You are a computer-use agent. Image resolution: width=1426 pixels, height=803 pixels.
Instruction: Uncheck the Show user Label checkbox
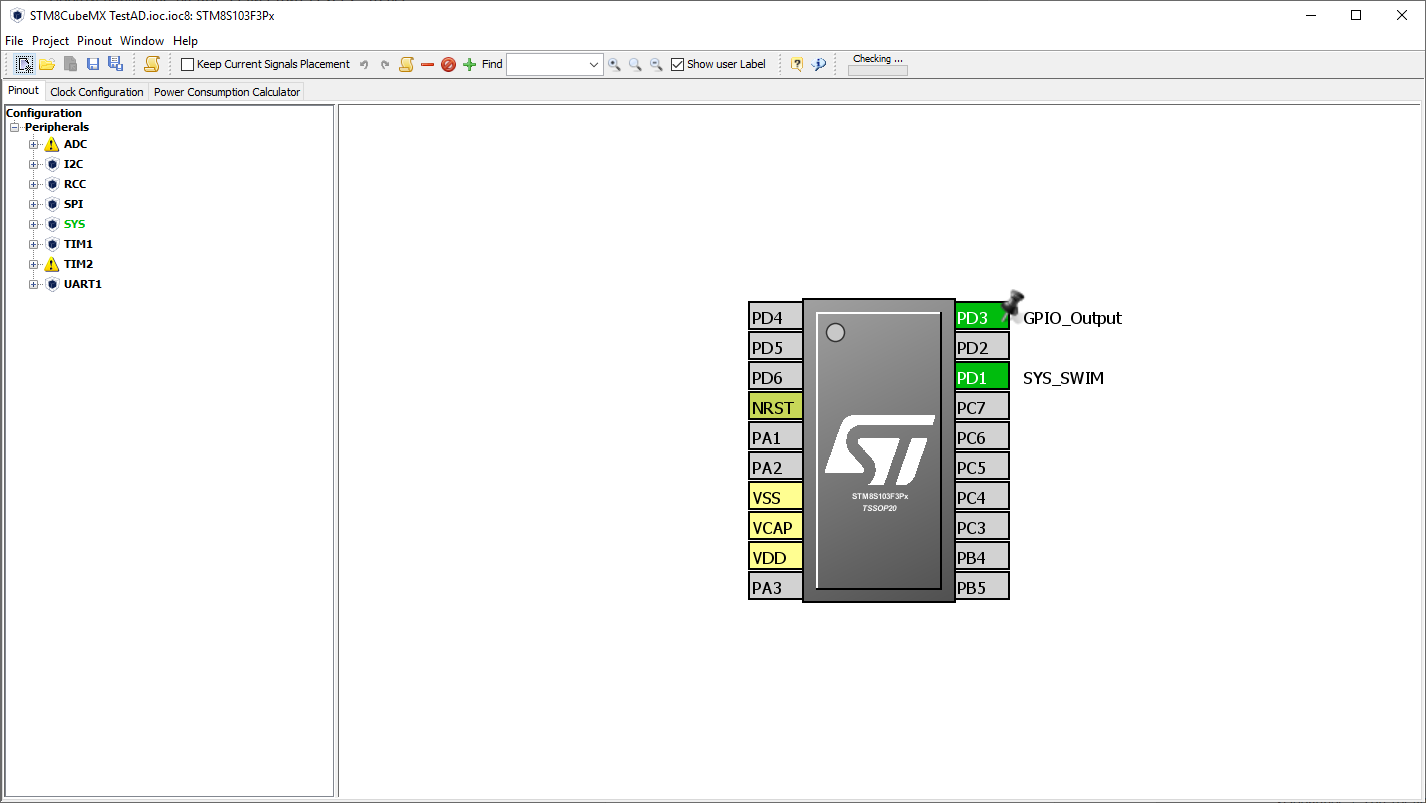[677, 64]
